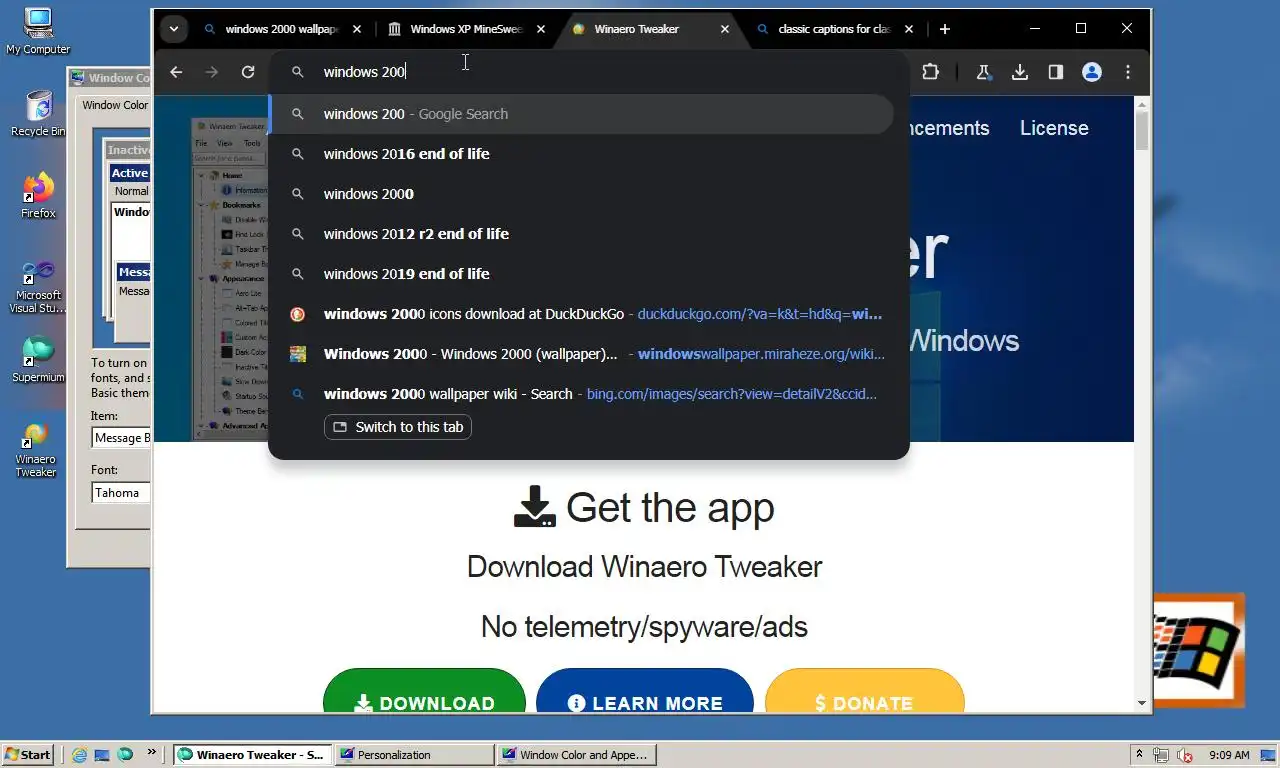Click the network icon in system tray
Image resolution: width=1280 pixels, height=768 pixels.
1162,755
